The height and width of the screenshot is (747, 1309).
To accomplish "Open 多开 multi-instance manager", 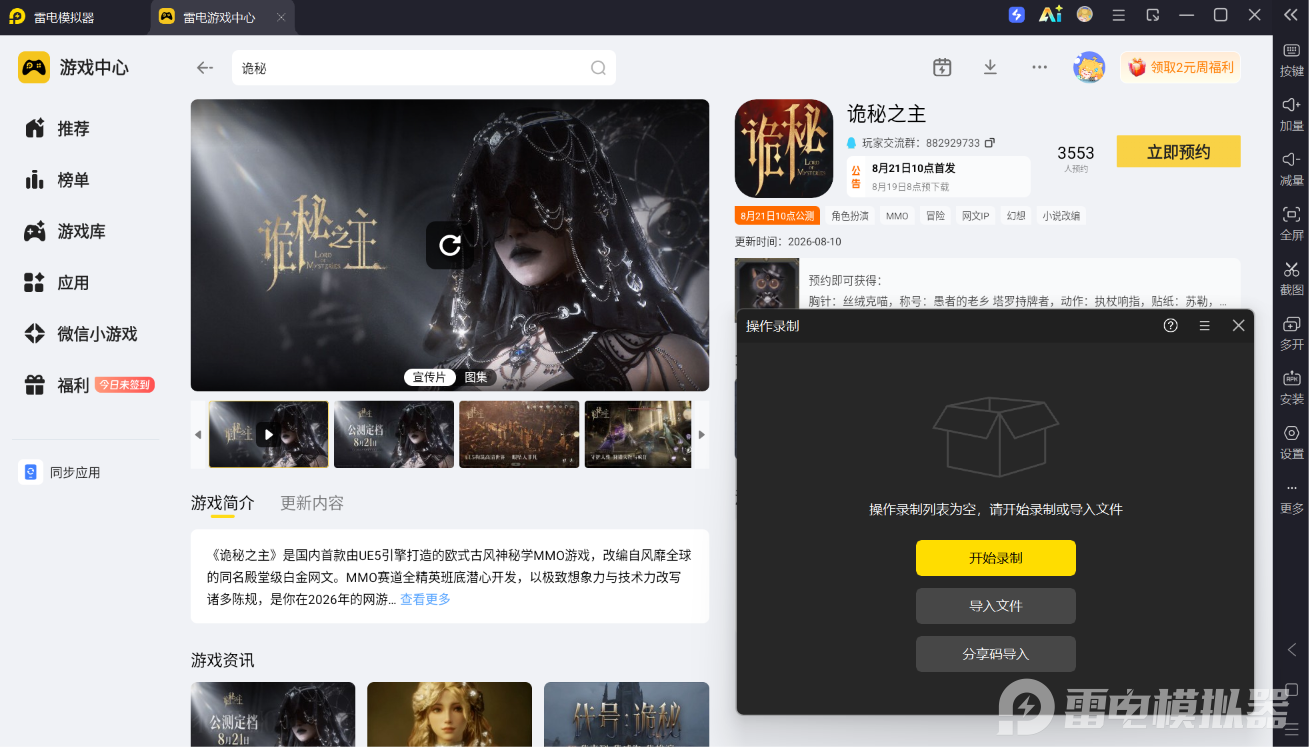I will [x=1292, y=333].
